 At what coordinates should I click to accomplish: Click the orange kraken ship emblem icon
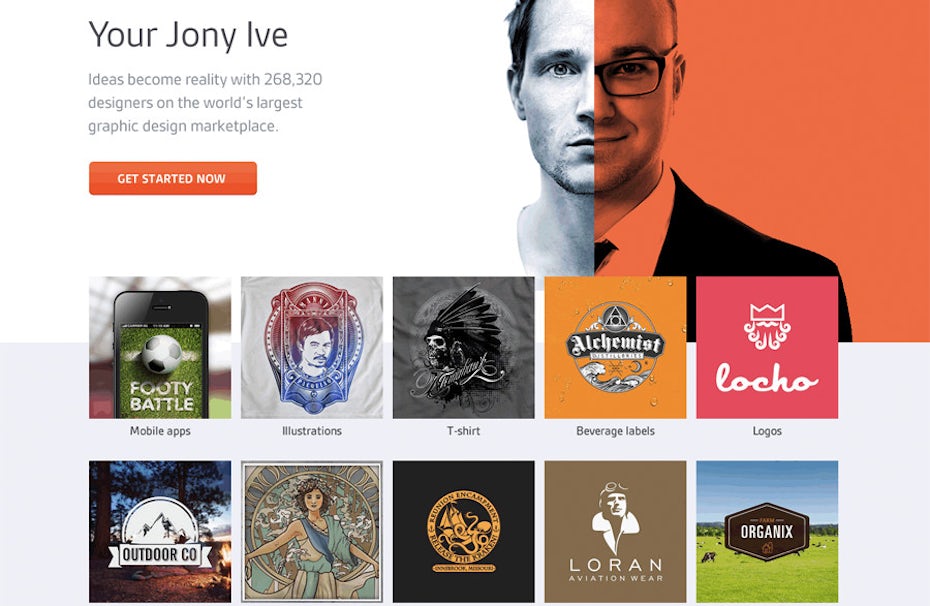pyautogui.click(x=464, y=531)
